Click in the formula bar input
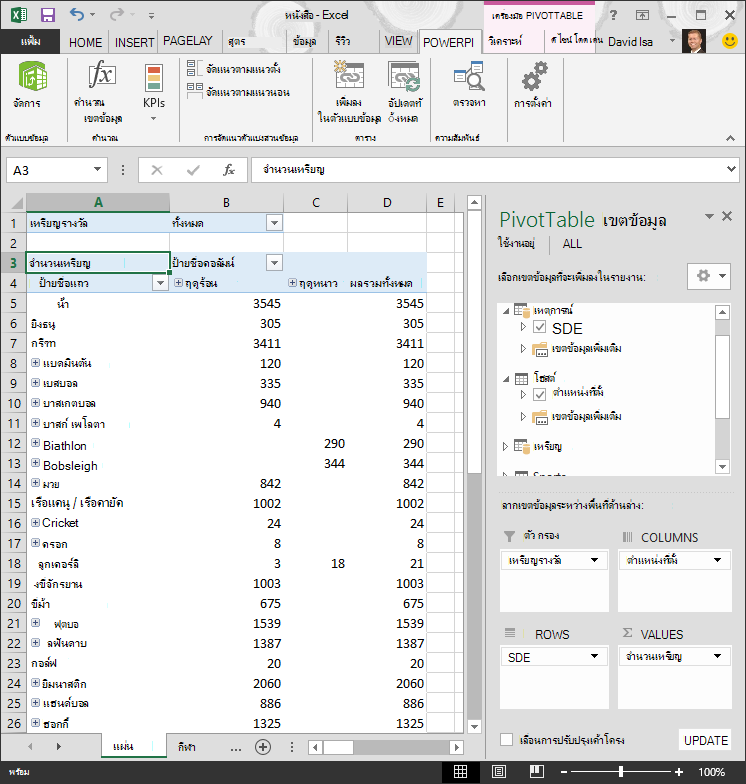 pos(495,170)
